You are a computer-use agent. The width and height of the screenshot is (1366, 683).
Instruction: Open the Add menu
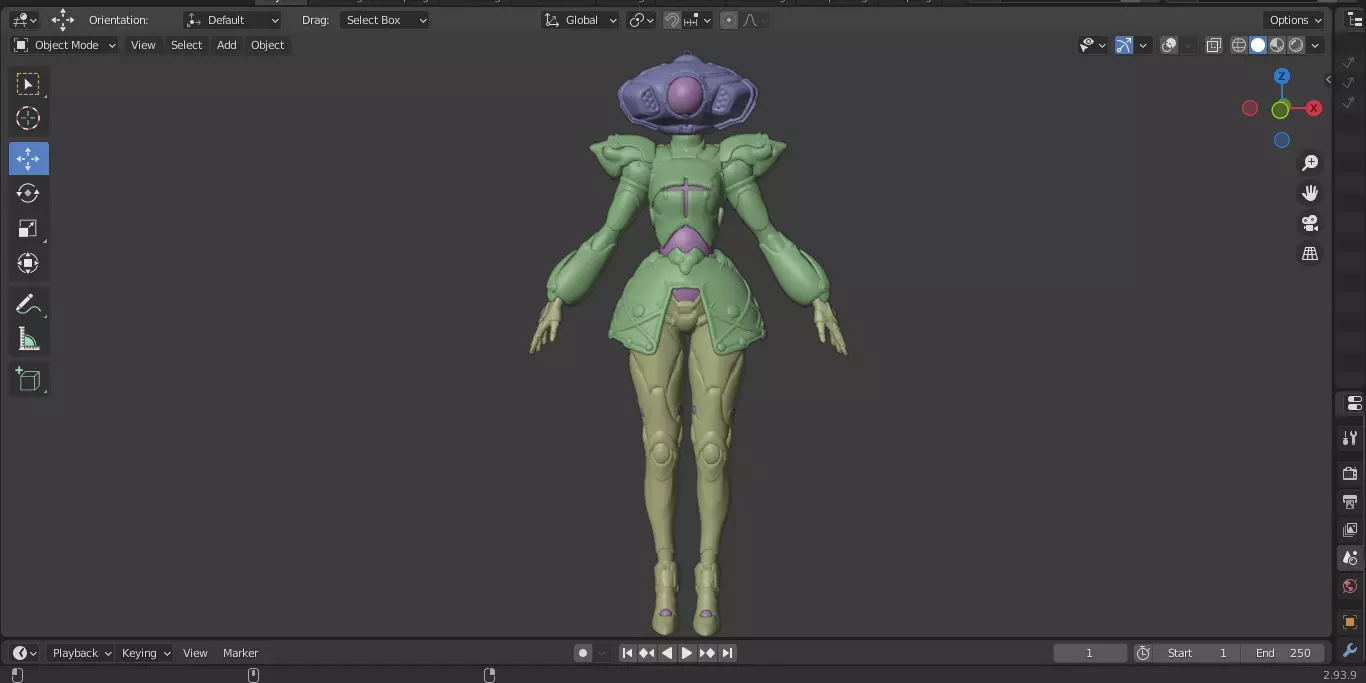tap(227, 45)
